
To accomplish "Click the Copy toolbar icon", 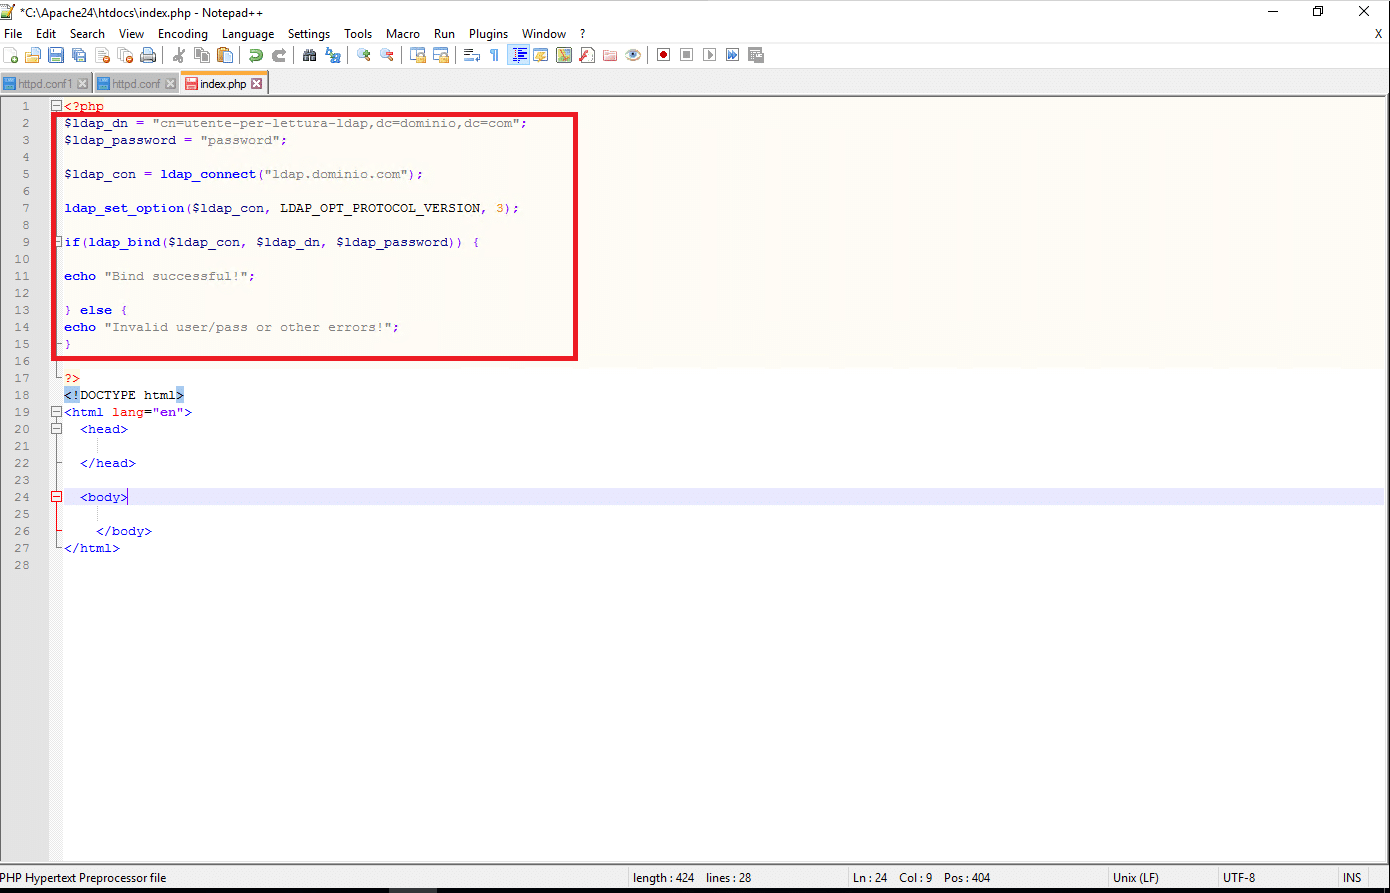I will point(202,55).
